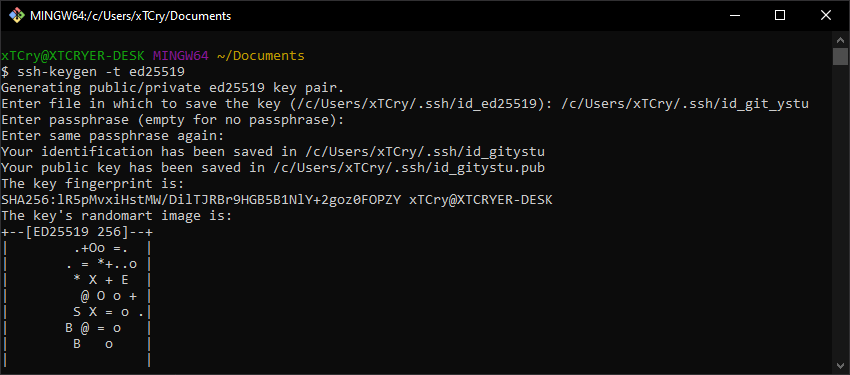
Task: Click the Enter passphrase (empty for no passphrase) line
Action: pyautogui.click(x=172, y=120)
